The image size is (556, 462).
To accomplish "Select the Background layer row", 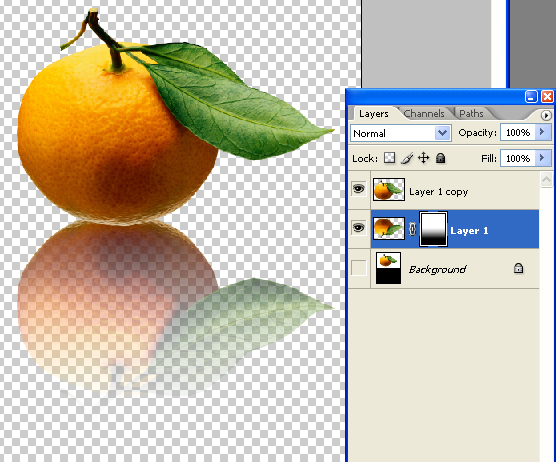I will [x=443, y=268].
